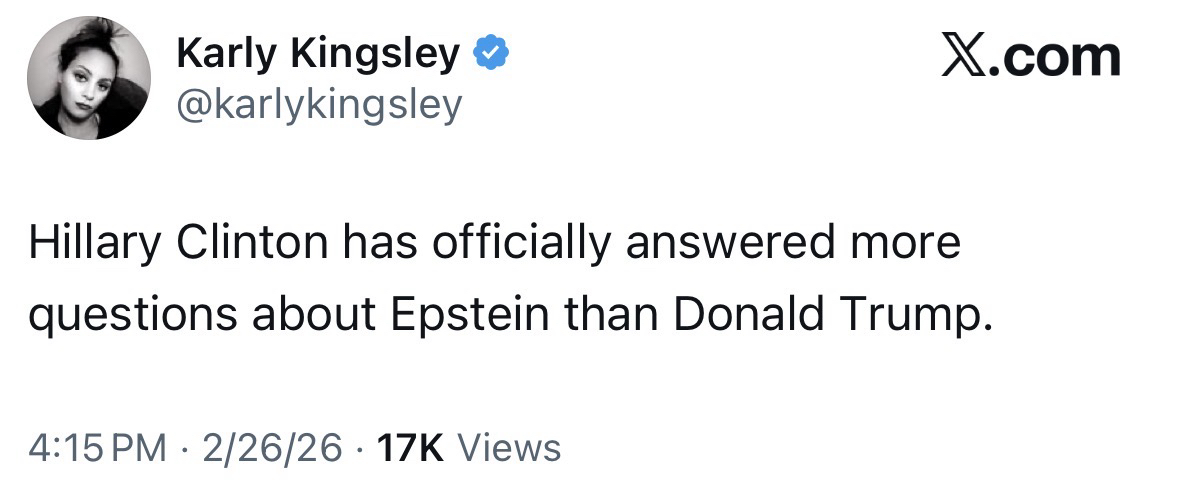The image size is (1179, 487).
Task: Click the 4:15 PM timestamp
Action: (x=98, y=447)
